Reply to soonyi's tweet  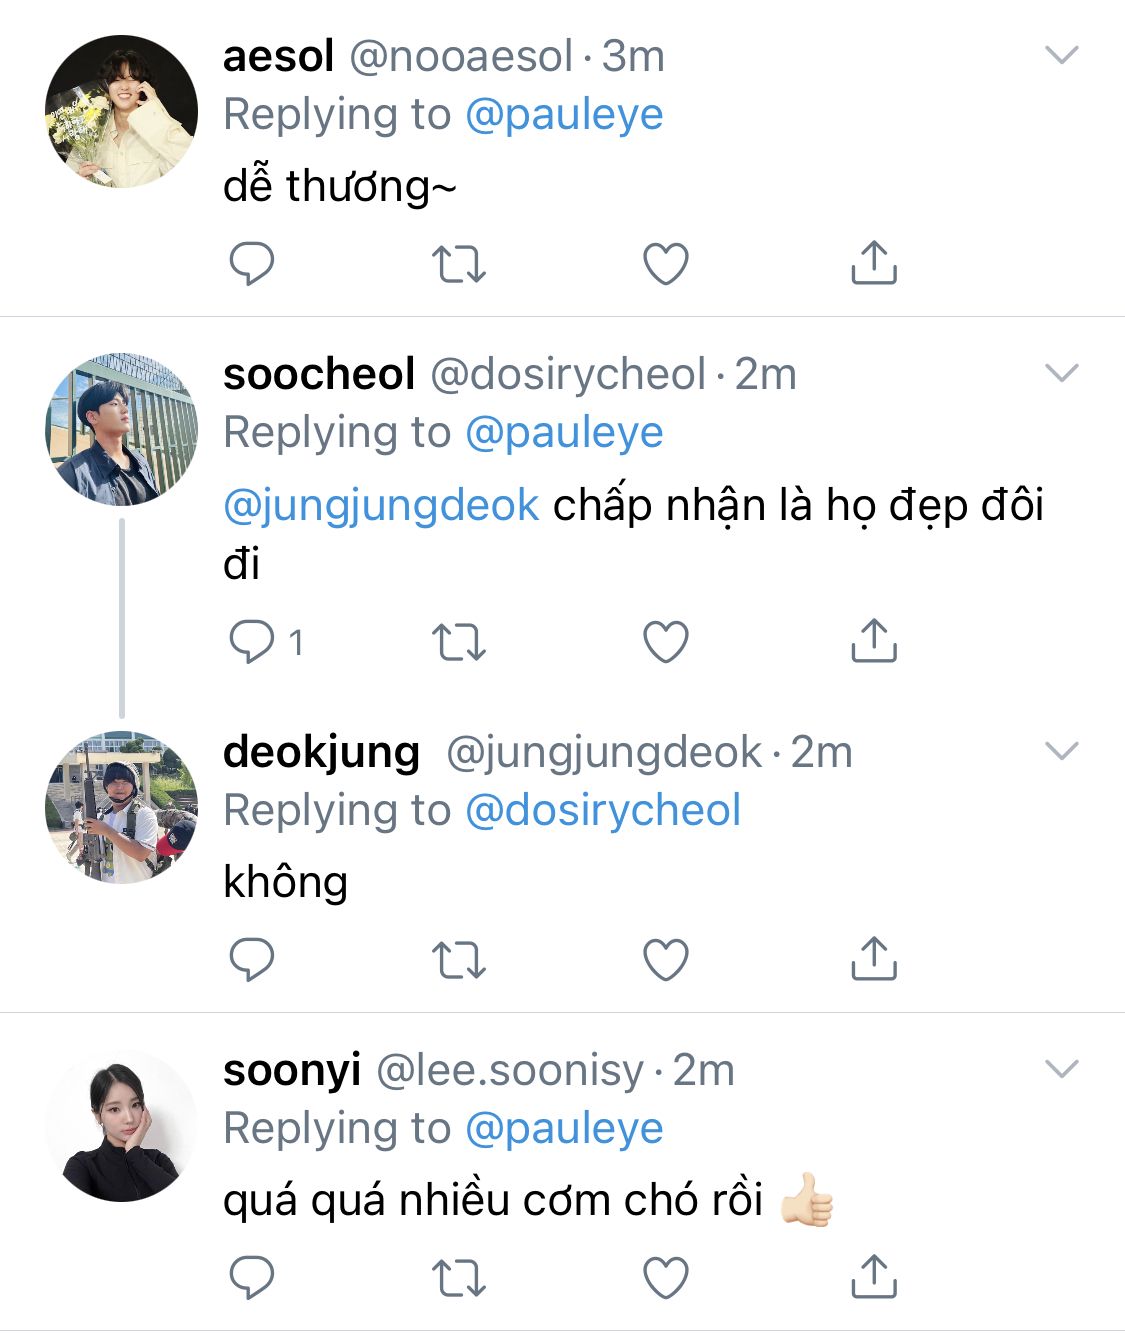point(252,1277)
